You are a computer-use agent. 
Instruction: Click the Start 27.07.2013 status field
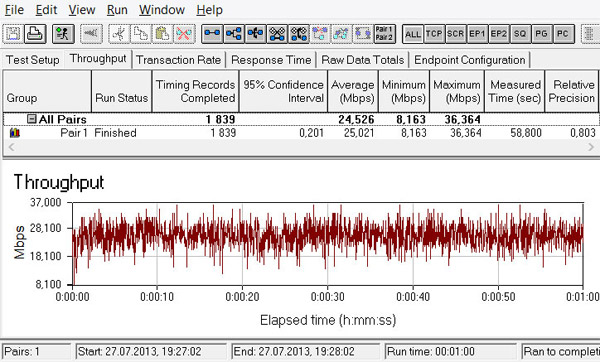[x=151, y=351]
